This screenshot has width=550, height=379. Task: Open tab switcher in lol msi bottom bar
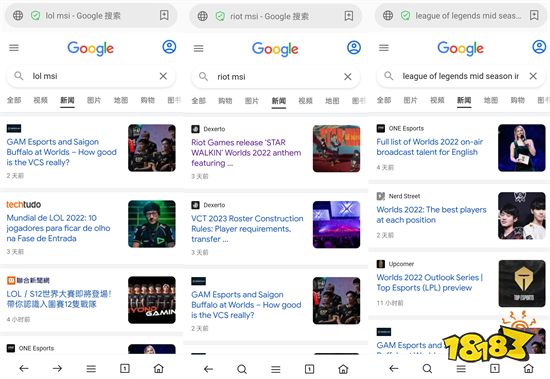pyautogui.click(x=125, y=368)
